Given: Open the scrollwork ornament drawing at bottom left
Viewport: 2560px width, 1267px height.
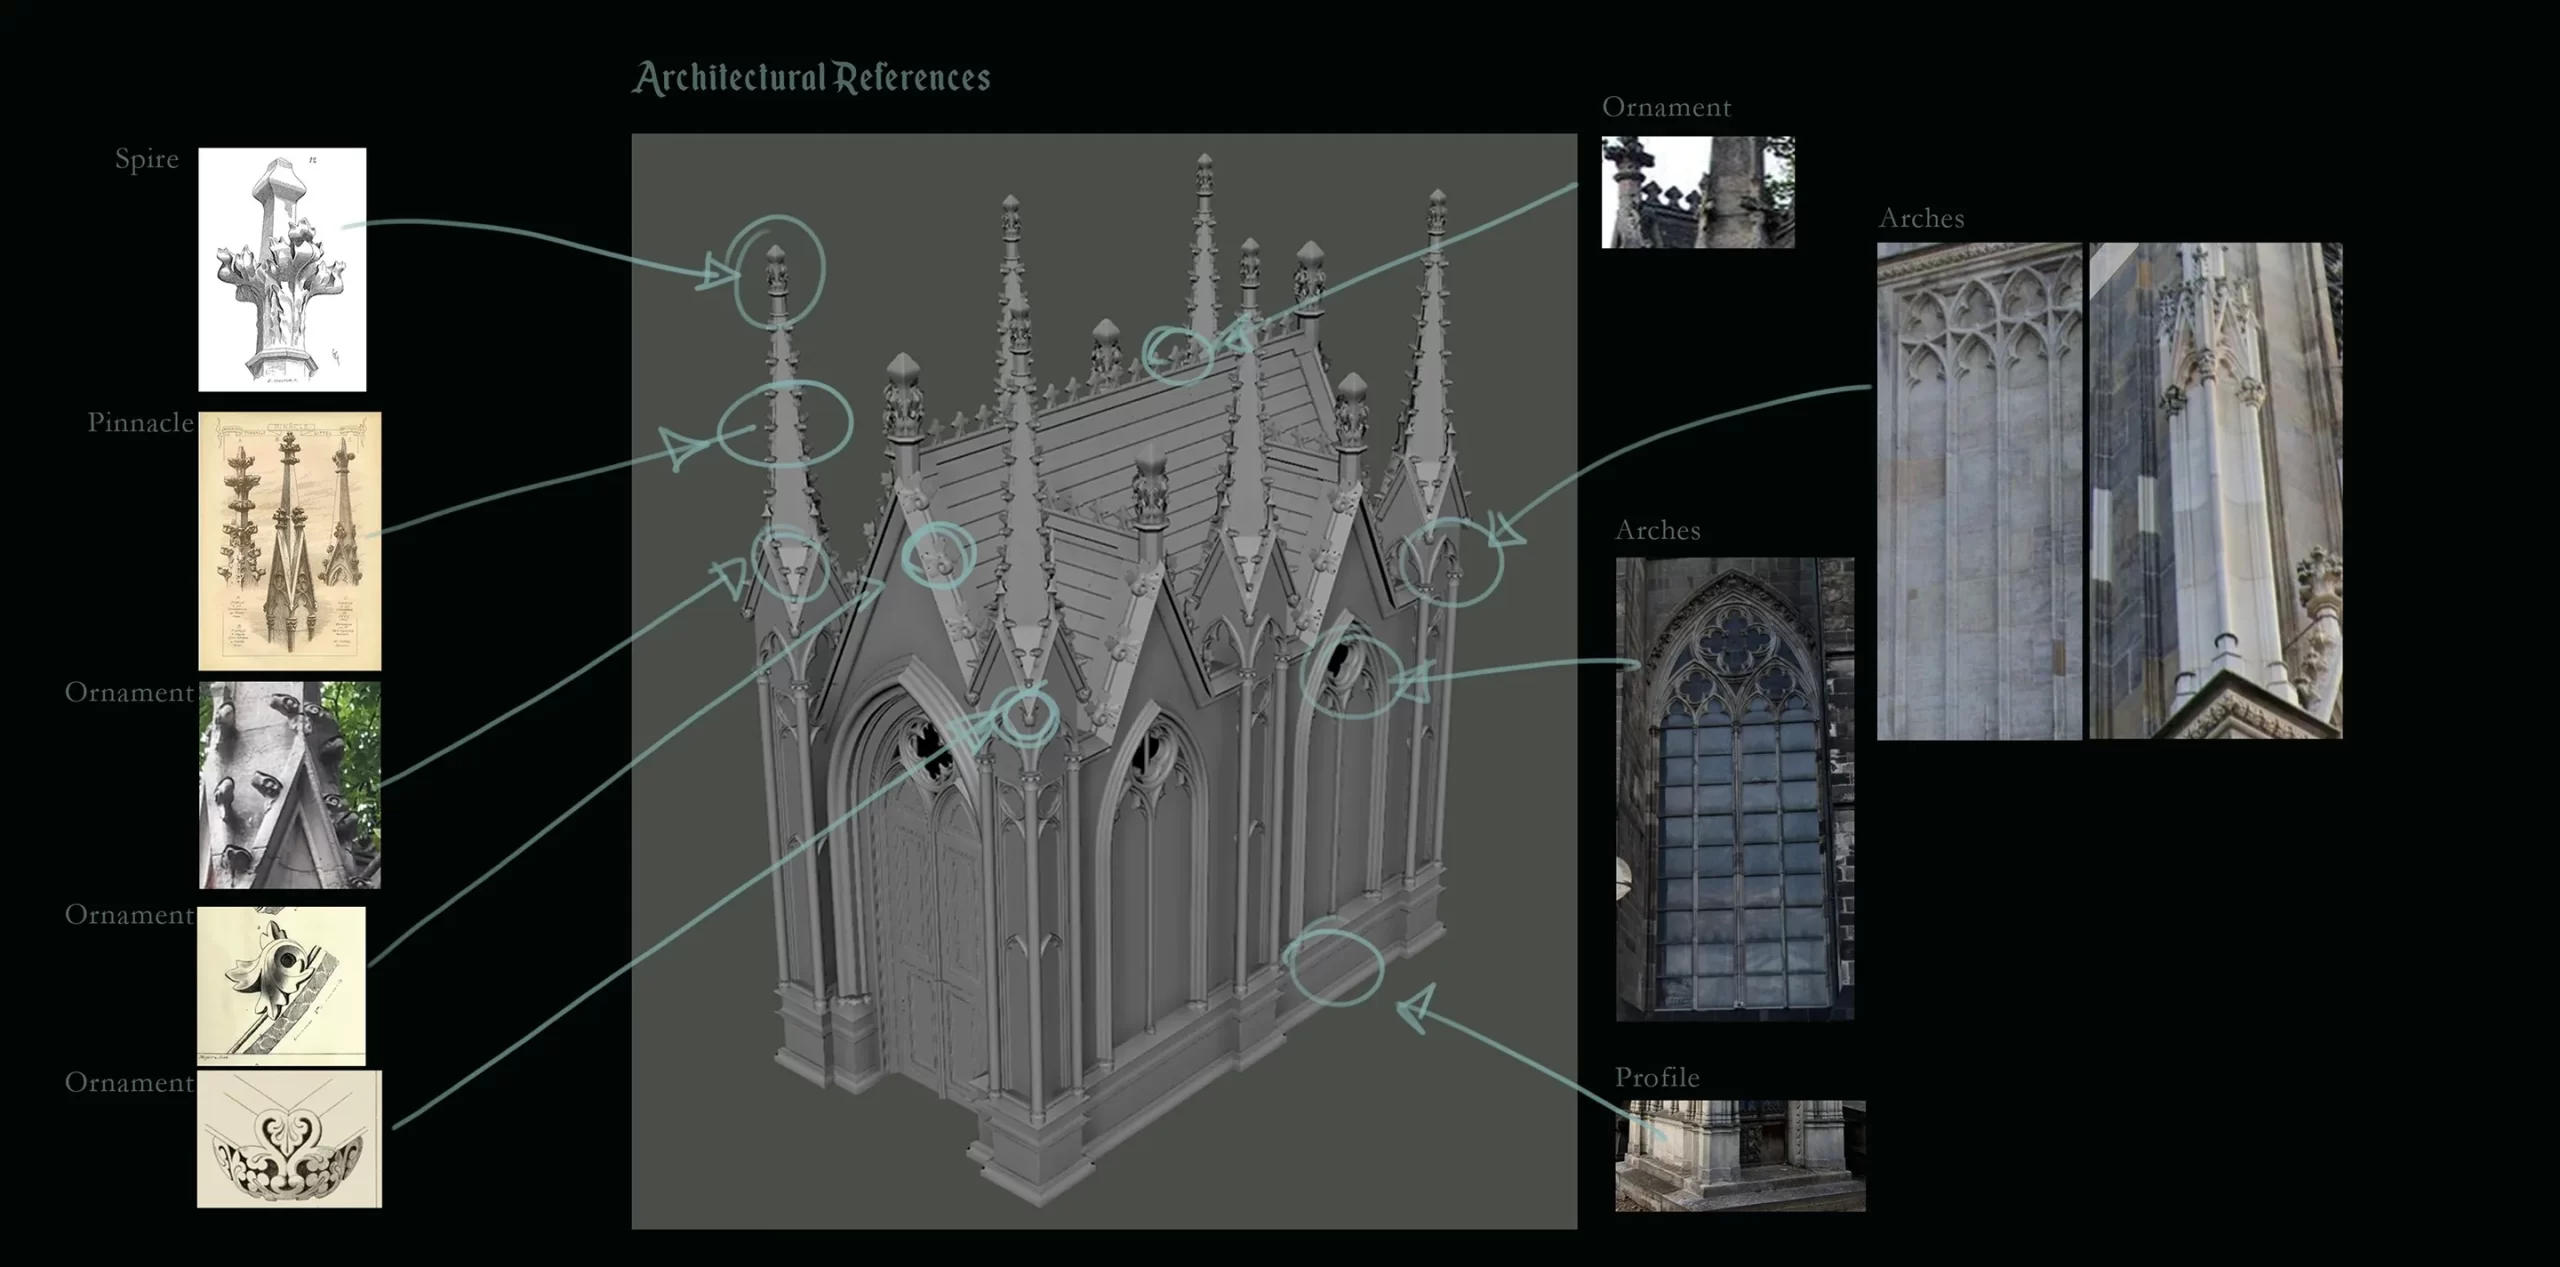Looking at the screenshot, I should (289, 1138).
